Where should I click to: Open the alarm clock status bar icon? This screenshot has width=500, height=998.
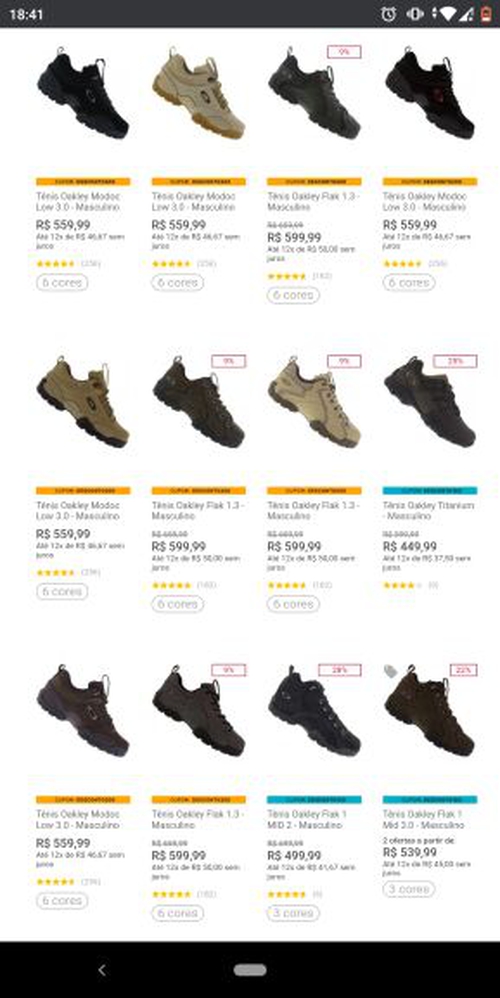[x=389, y=13]
